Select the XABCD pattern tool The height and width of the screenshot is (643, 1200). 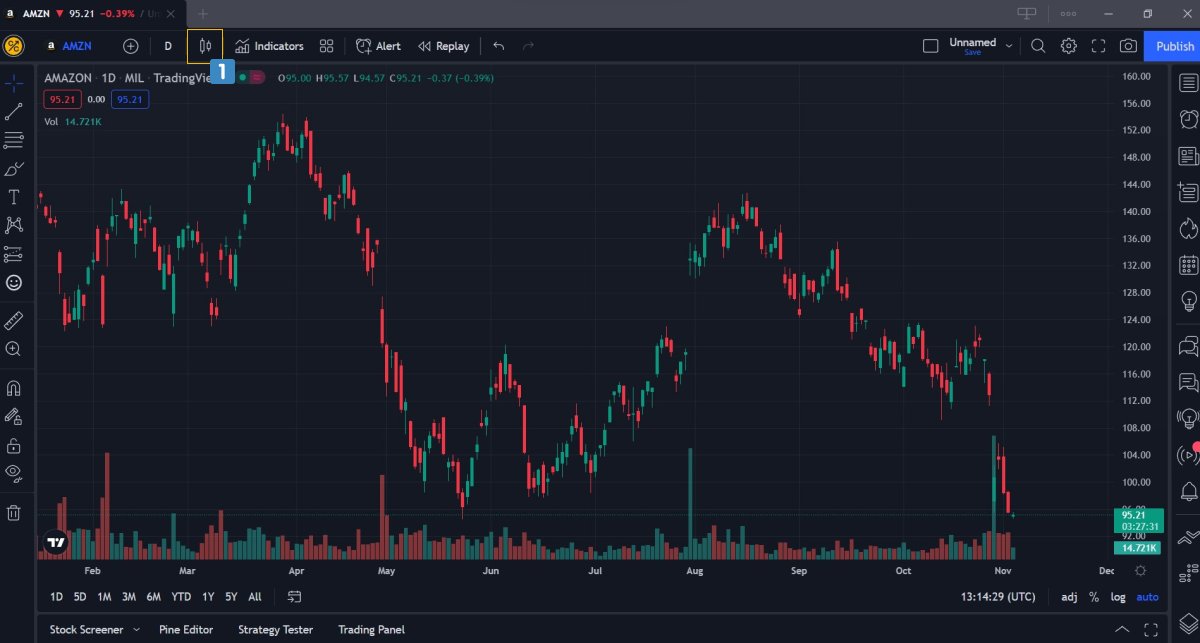point(14,225)
